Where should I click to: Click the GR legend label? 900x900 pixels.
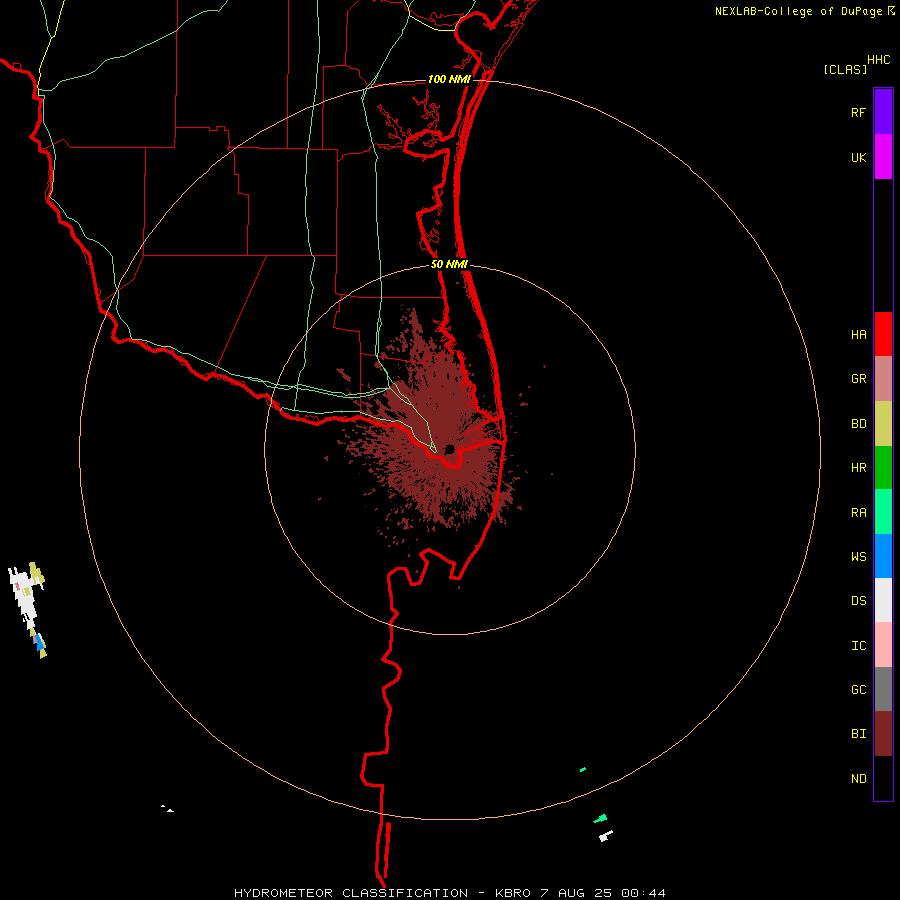click(858, 379)
